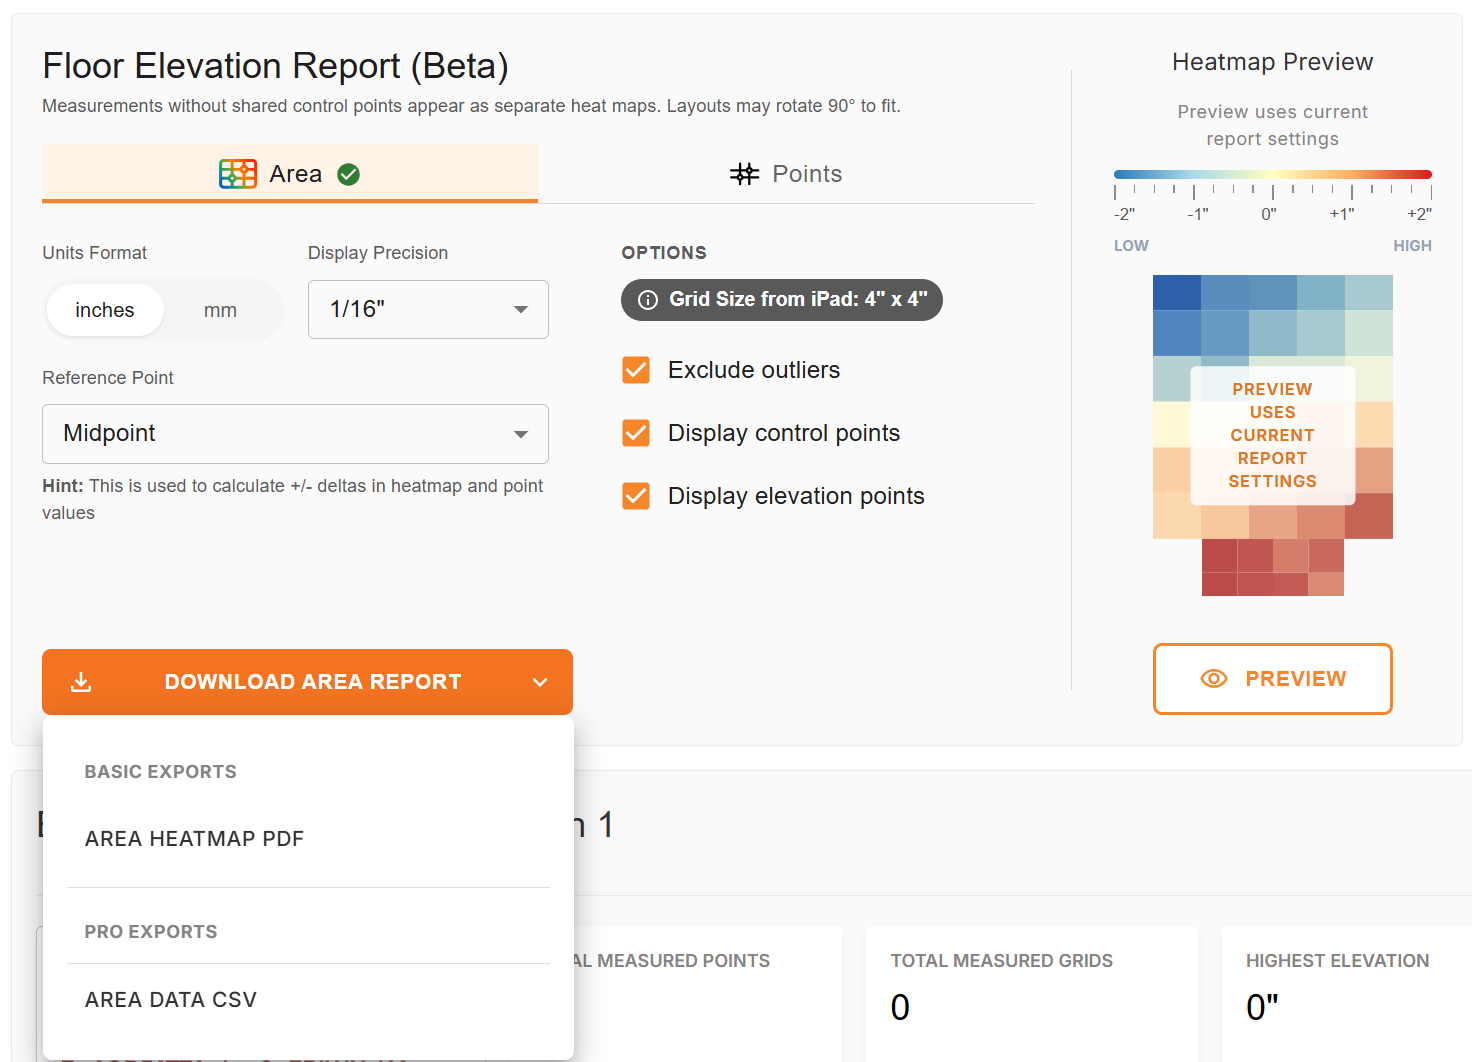Click the LOW scale label

pyautogui.click(x=1131, y=246)
